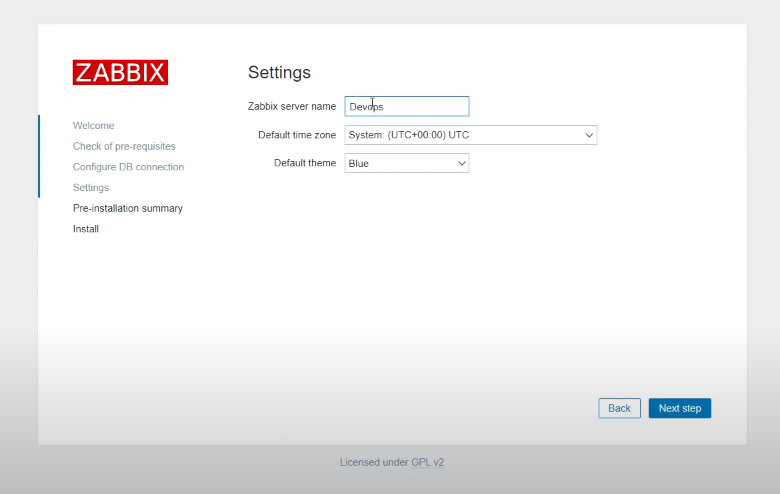Select Check of pre-requisites step
Screen dimensions: 780x494
[x=124, y=146]
